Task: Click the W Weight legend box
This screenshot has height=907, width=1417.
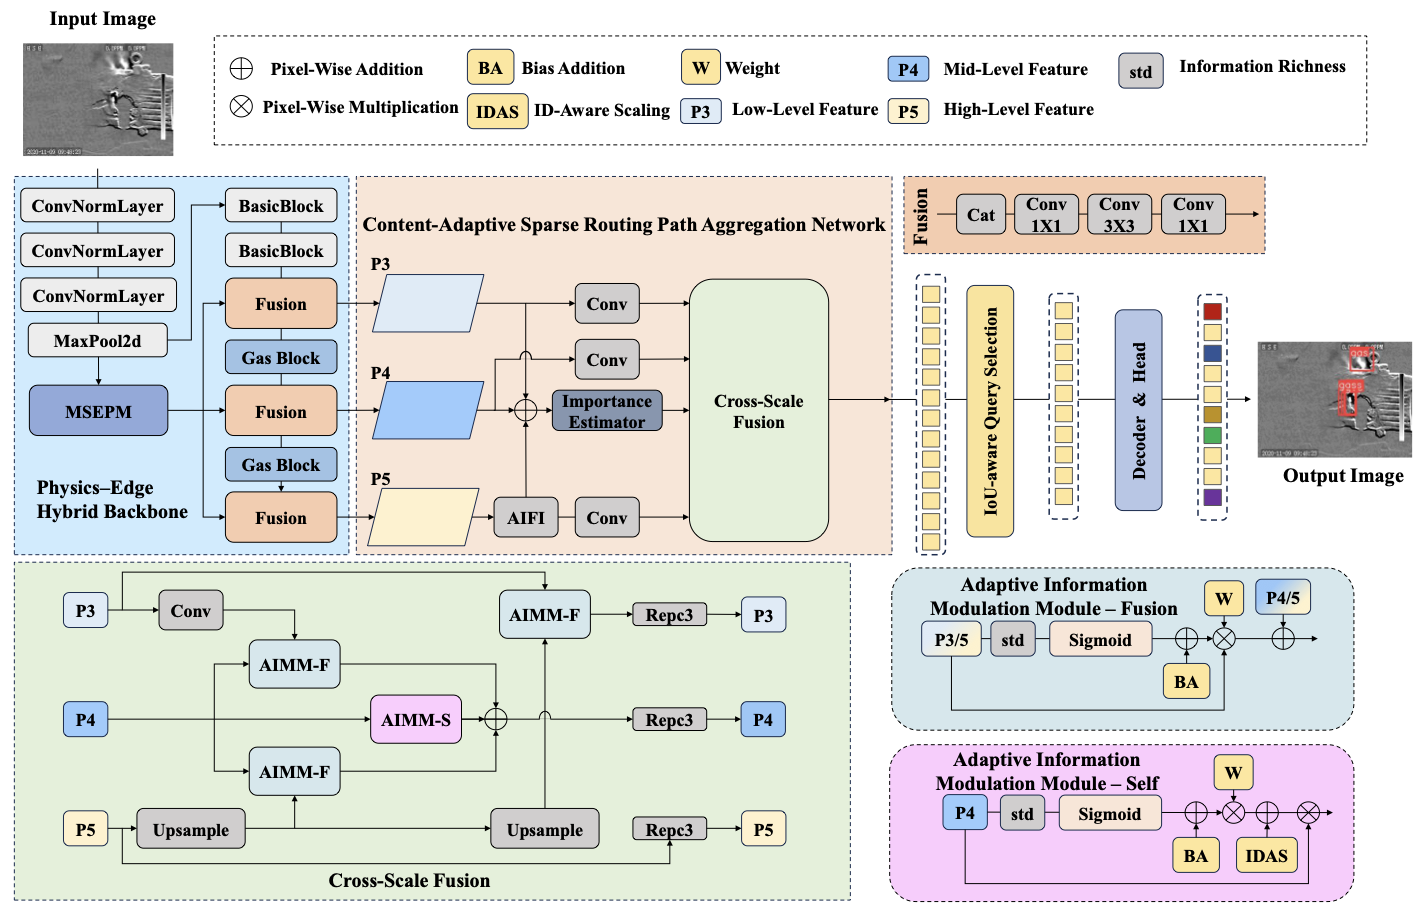Action: point(701,68)
